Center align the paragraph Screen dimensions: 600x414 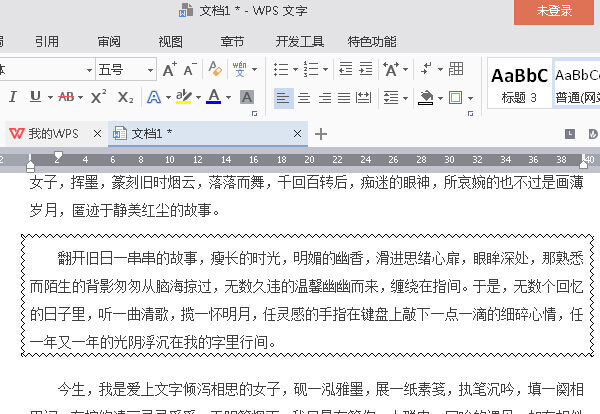pyautogui.click(x=304, y=97)
